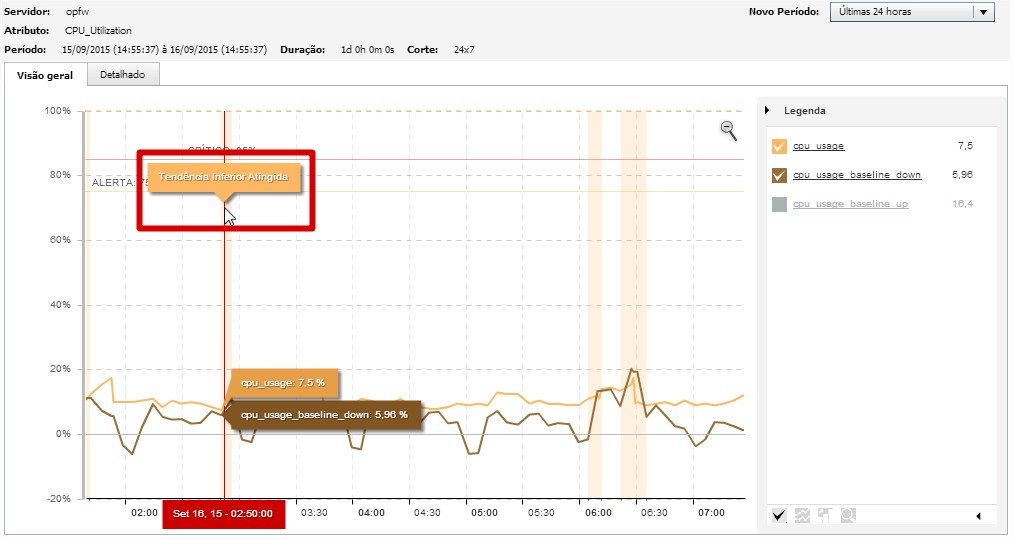Select the Visão geral tab
Image resolution: width=1013 pixels, height=540 pixels.
click(x=45, y=75)
